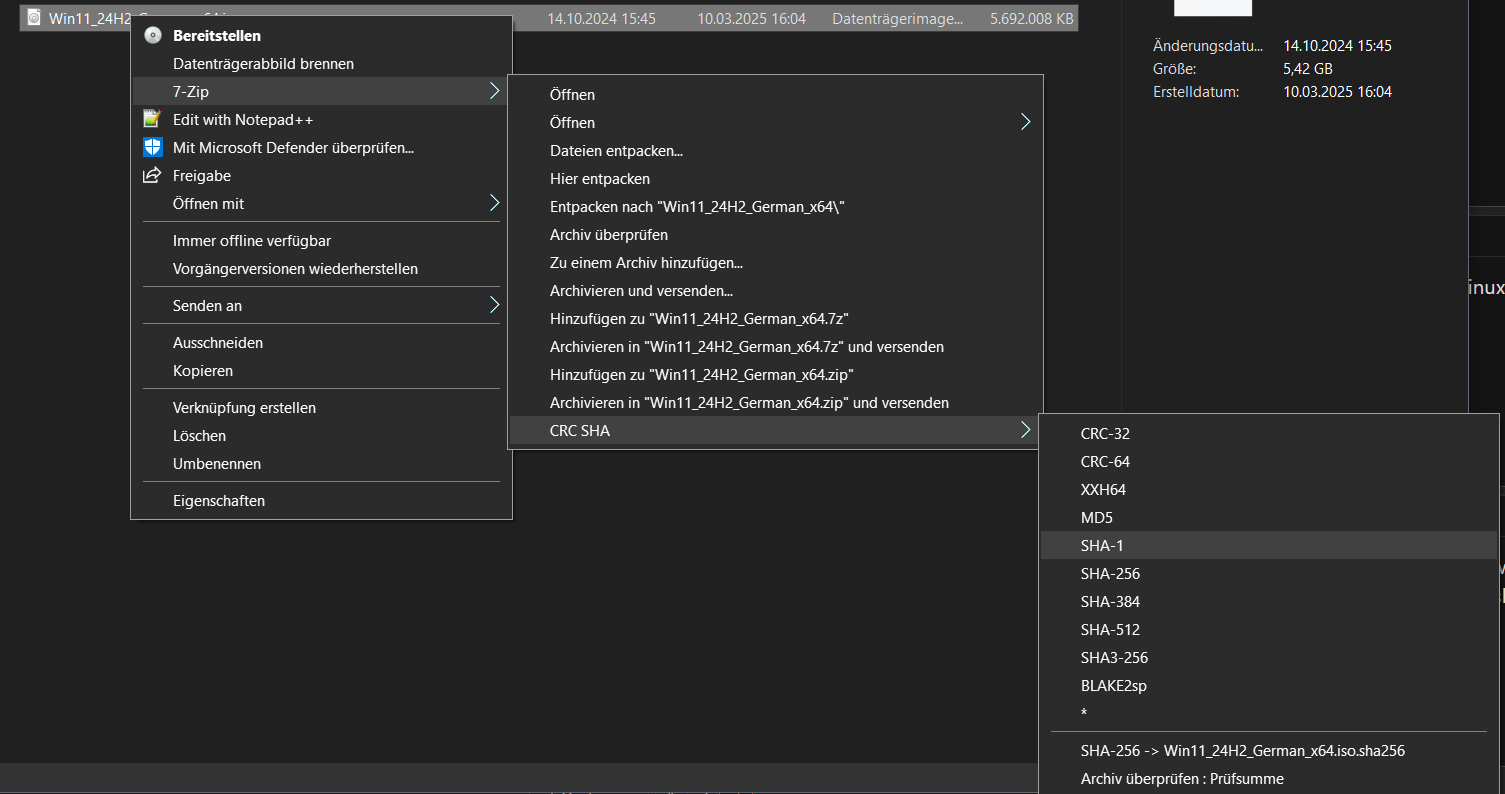Image resolution: width=1505 pixels, height=794 pixels.
Task: Choose Archivieren in .7z und versenden
Action: click(x=775, y=347)
